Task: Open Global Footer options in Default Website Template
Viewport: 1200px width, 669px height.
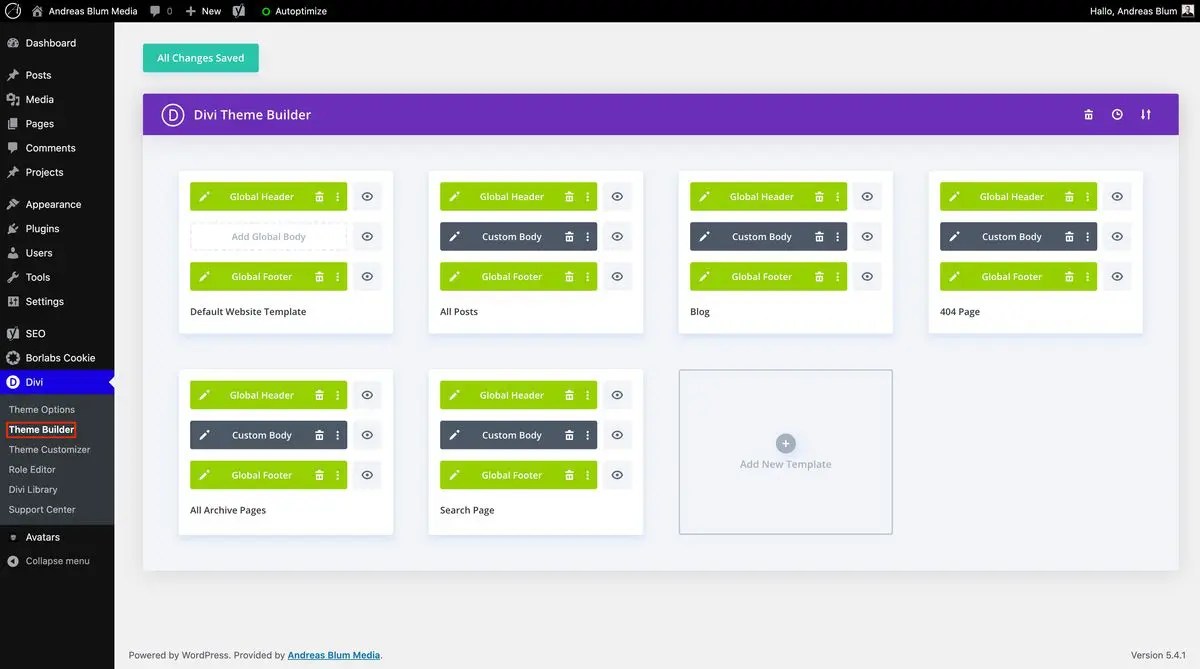Action: tap(338, 277)
